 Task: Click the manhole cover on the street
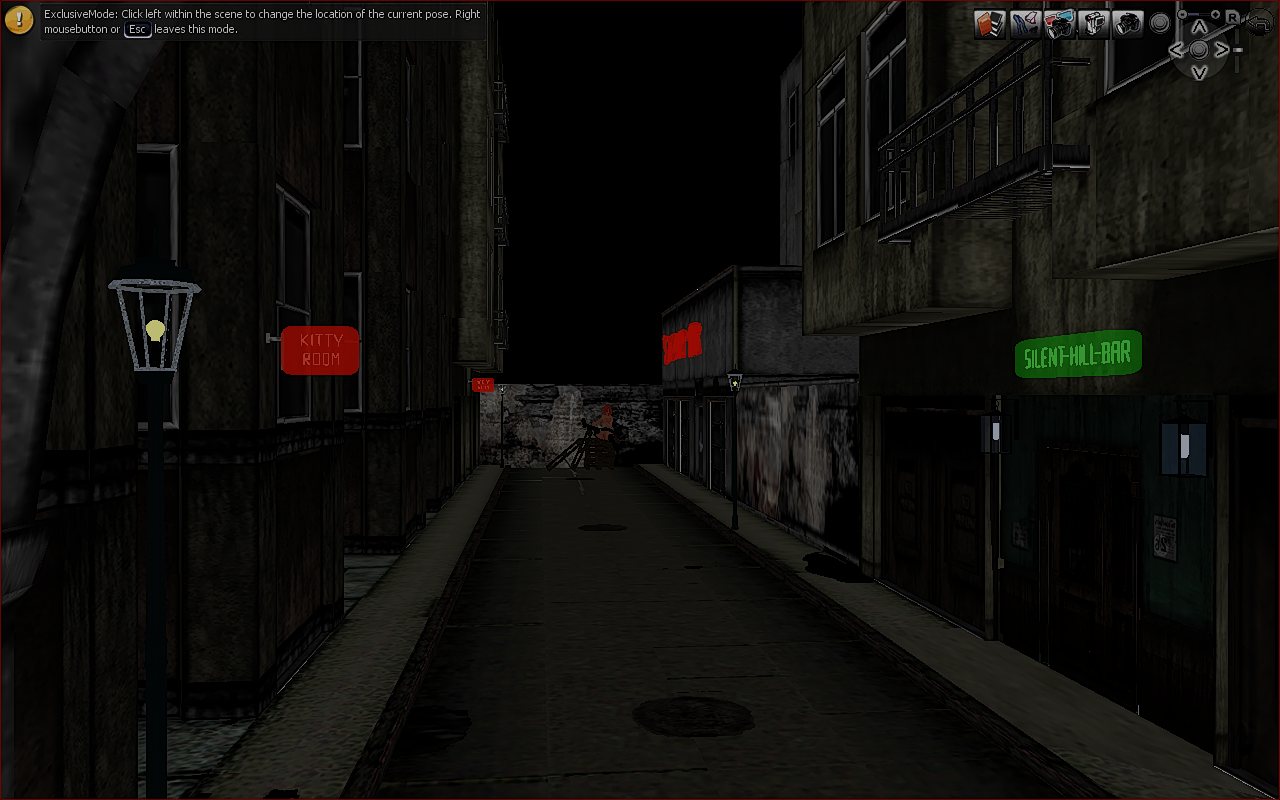click(693, 716)
